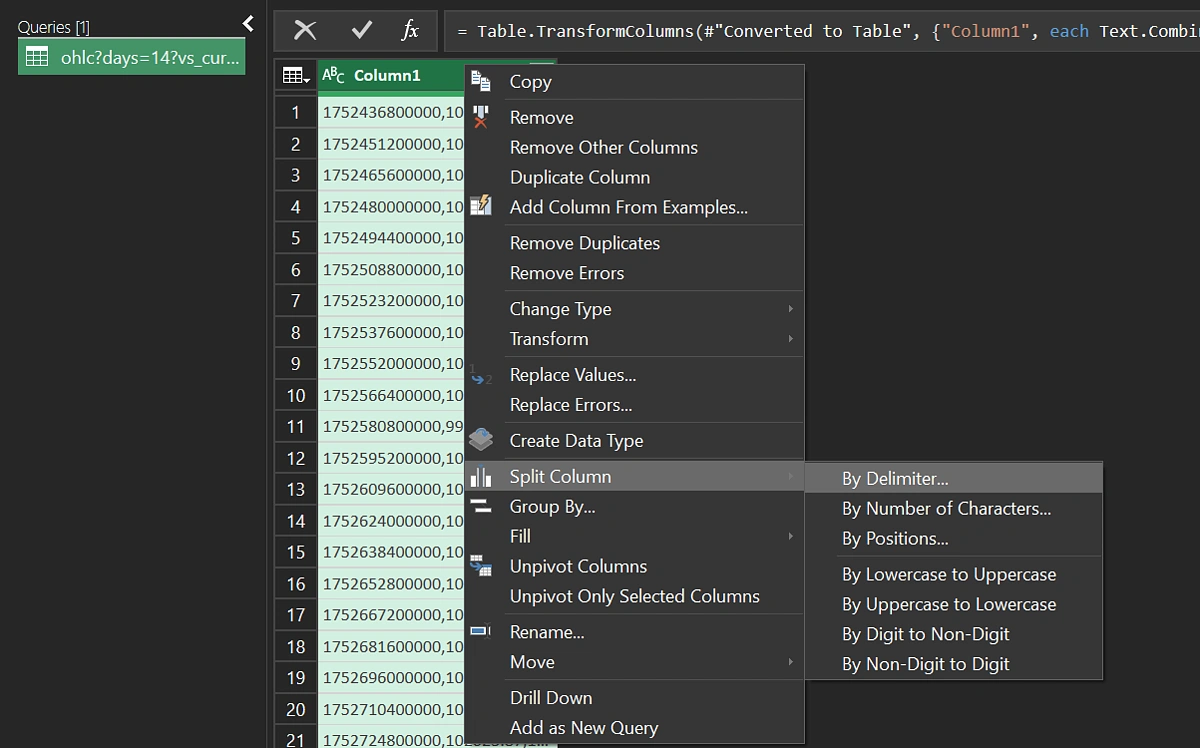Click the Rename icon in the menu

point(483,631)
